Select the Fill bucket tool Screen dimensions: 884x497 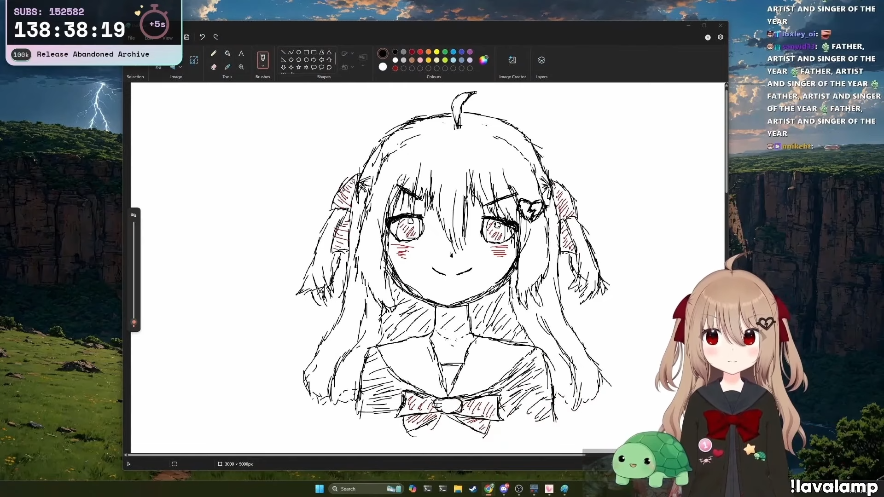pyautogui.click(x=227, y=53)
